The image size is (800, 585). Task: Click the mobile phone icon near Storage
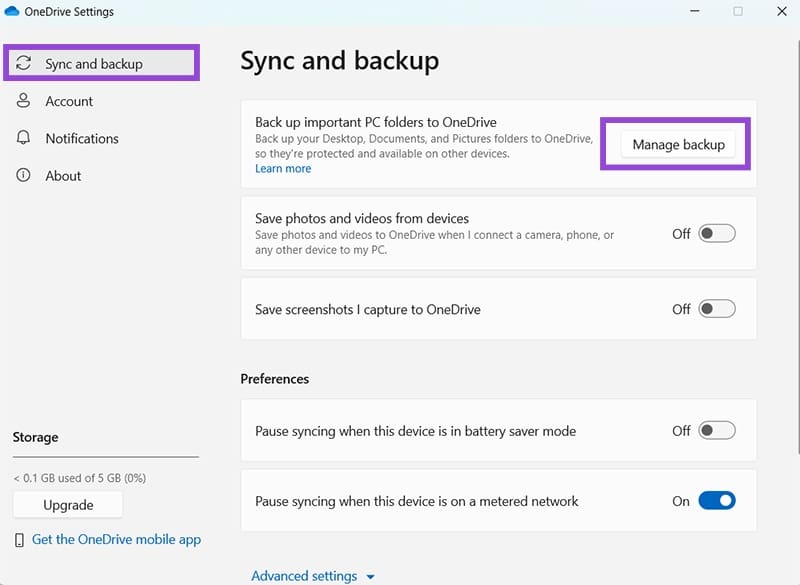(x=19, y=540)
